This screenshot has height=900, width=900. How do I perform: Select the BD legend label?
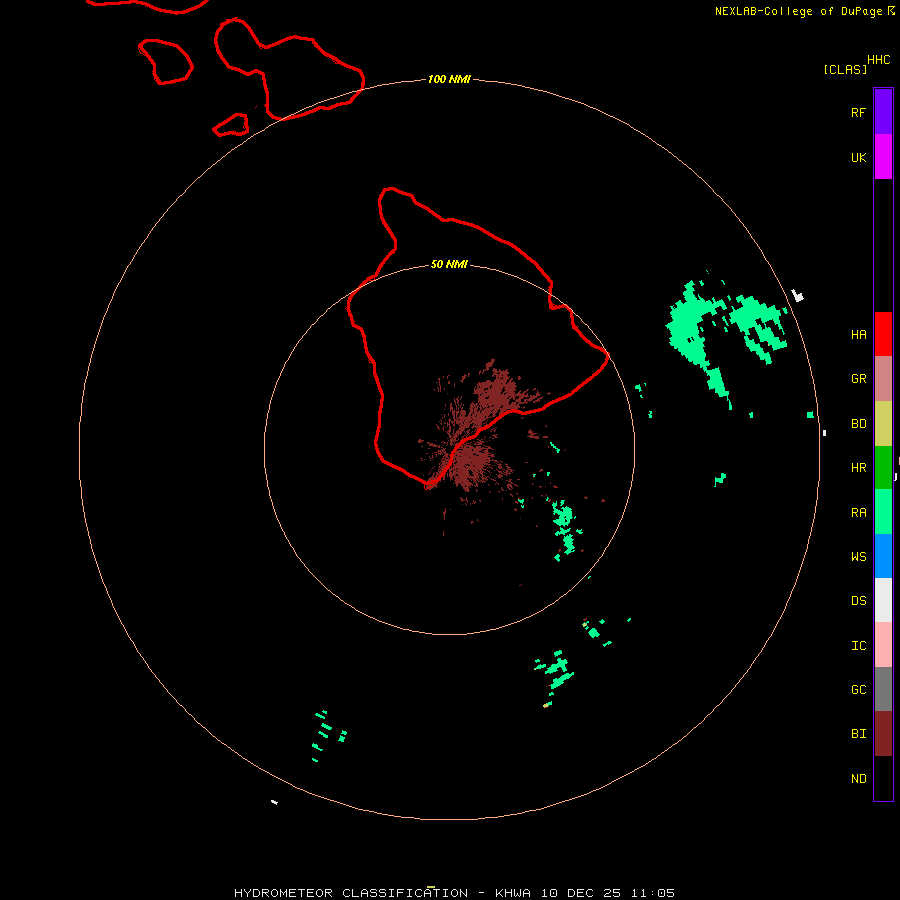coord(858,424)
